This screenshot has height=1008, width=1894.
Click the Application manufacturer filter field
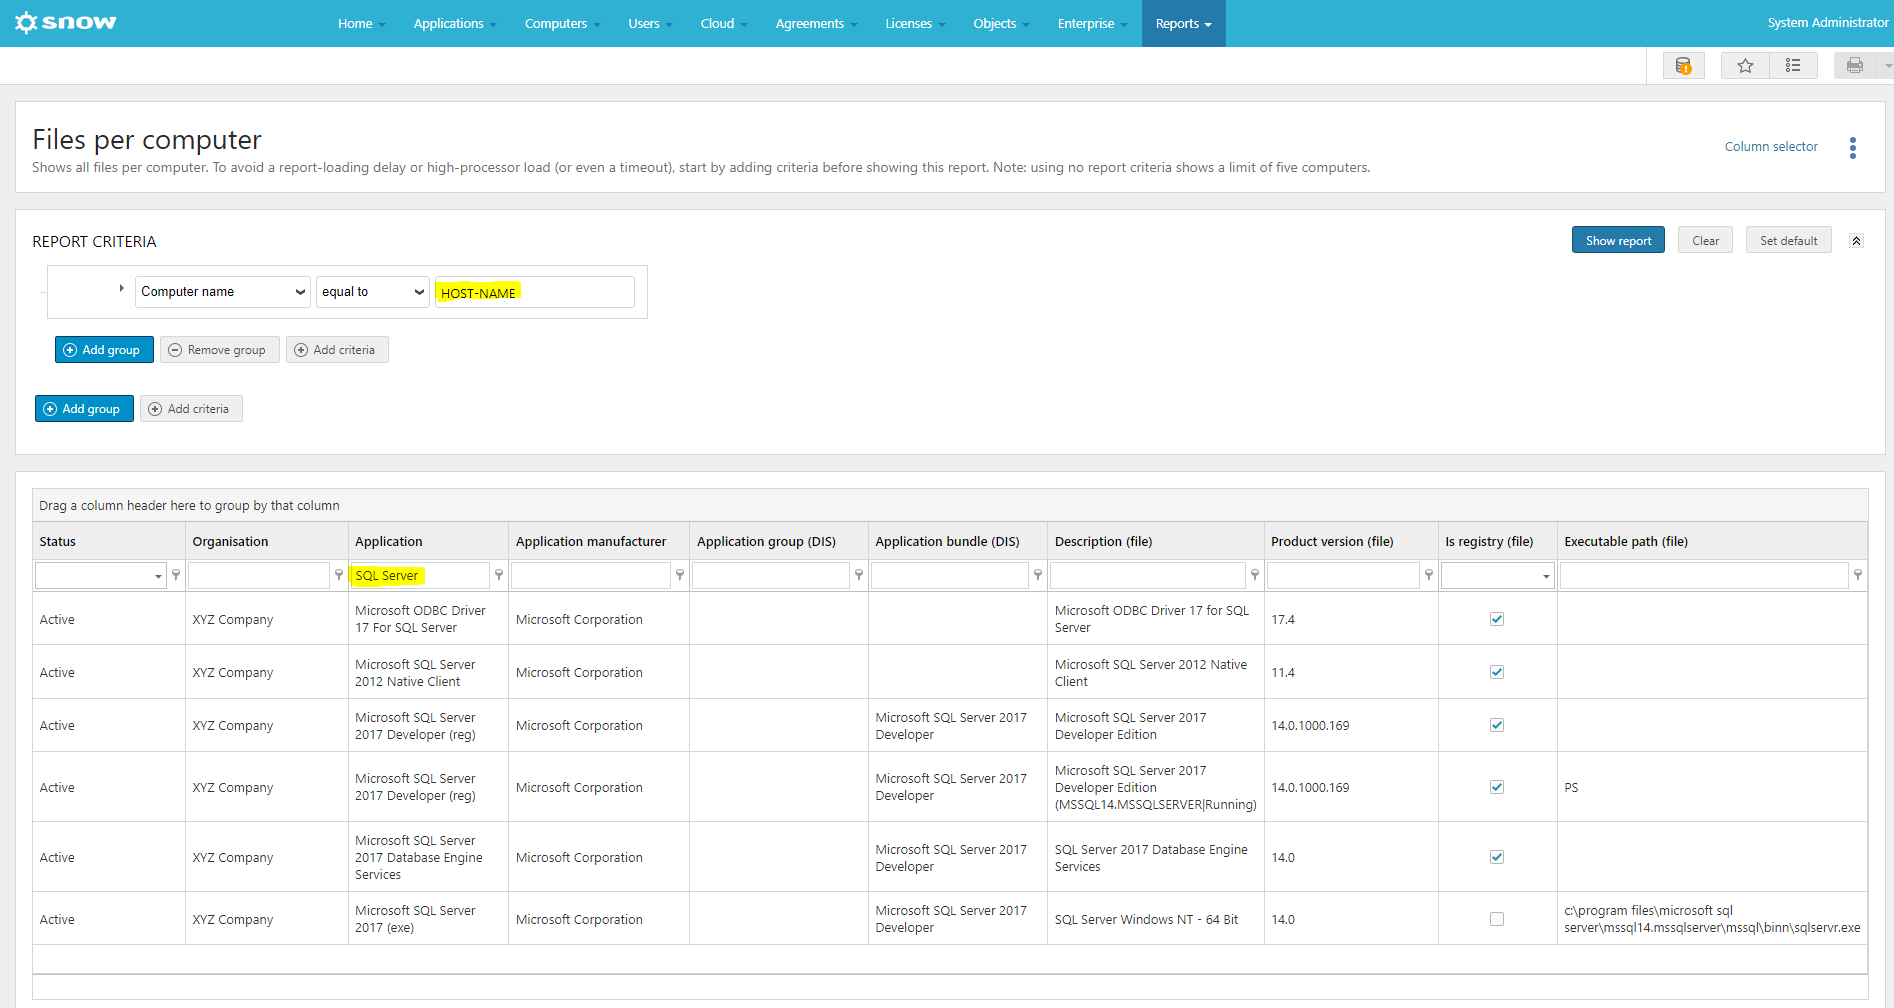coord(591,575)
